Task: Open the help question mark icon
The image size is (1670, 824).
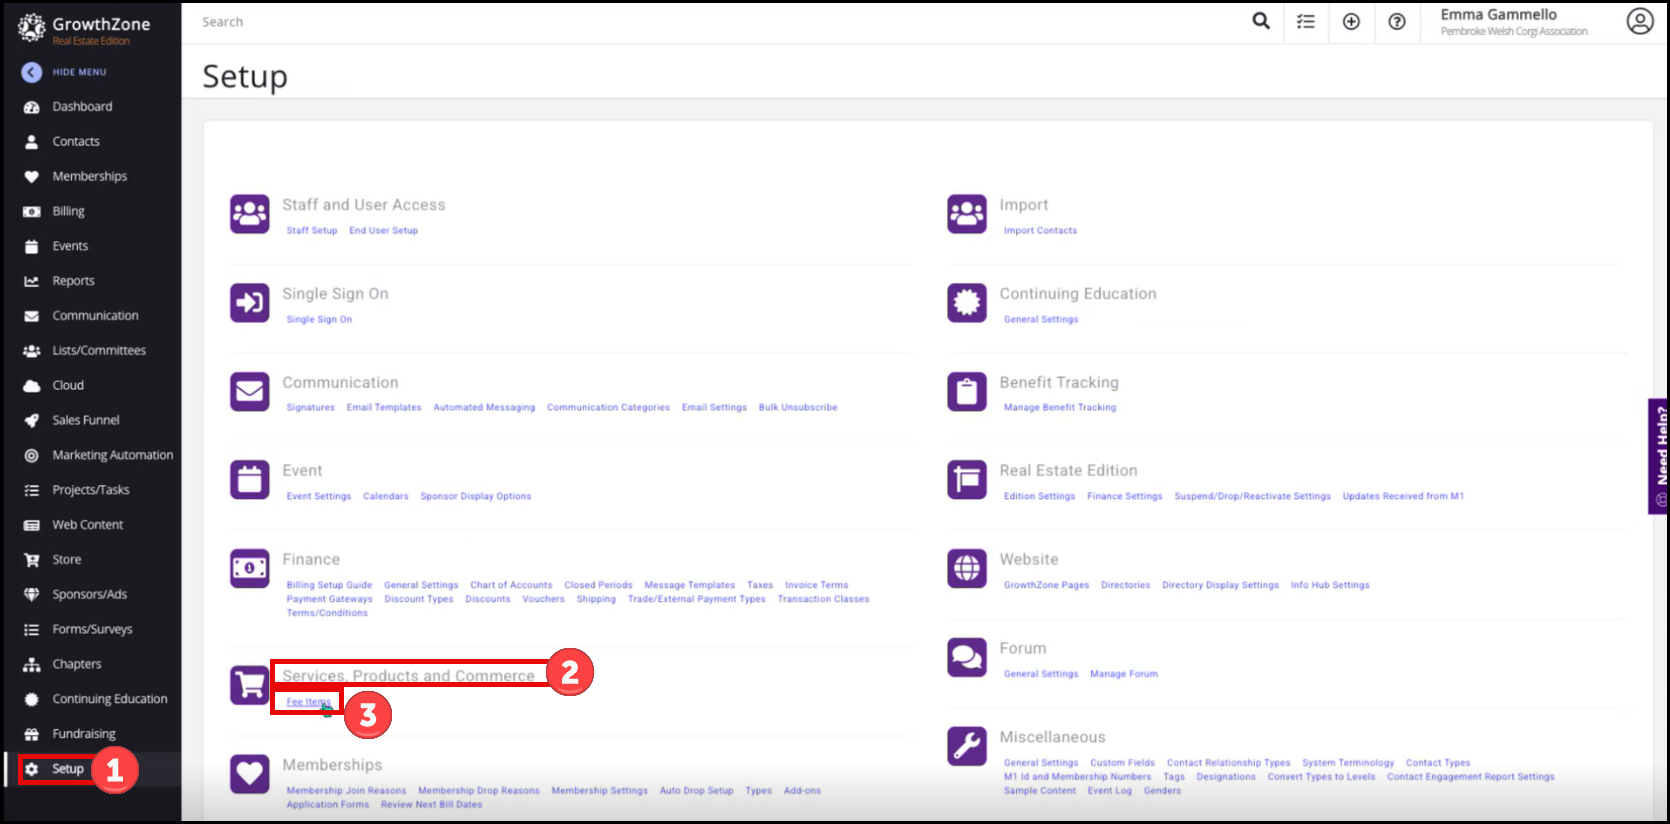Action: [1397, 21]
